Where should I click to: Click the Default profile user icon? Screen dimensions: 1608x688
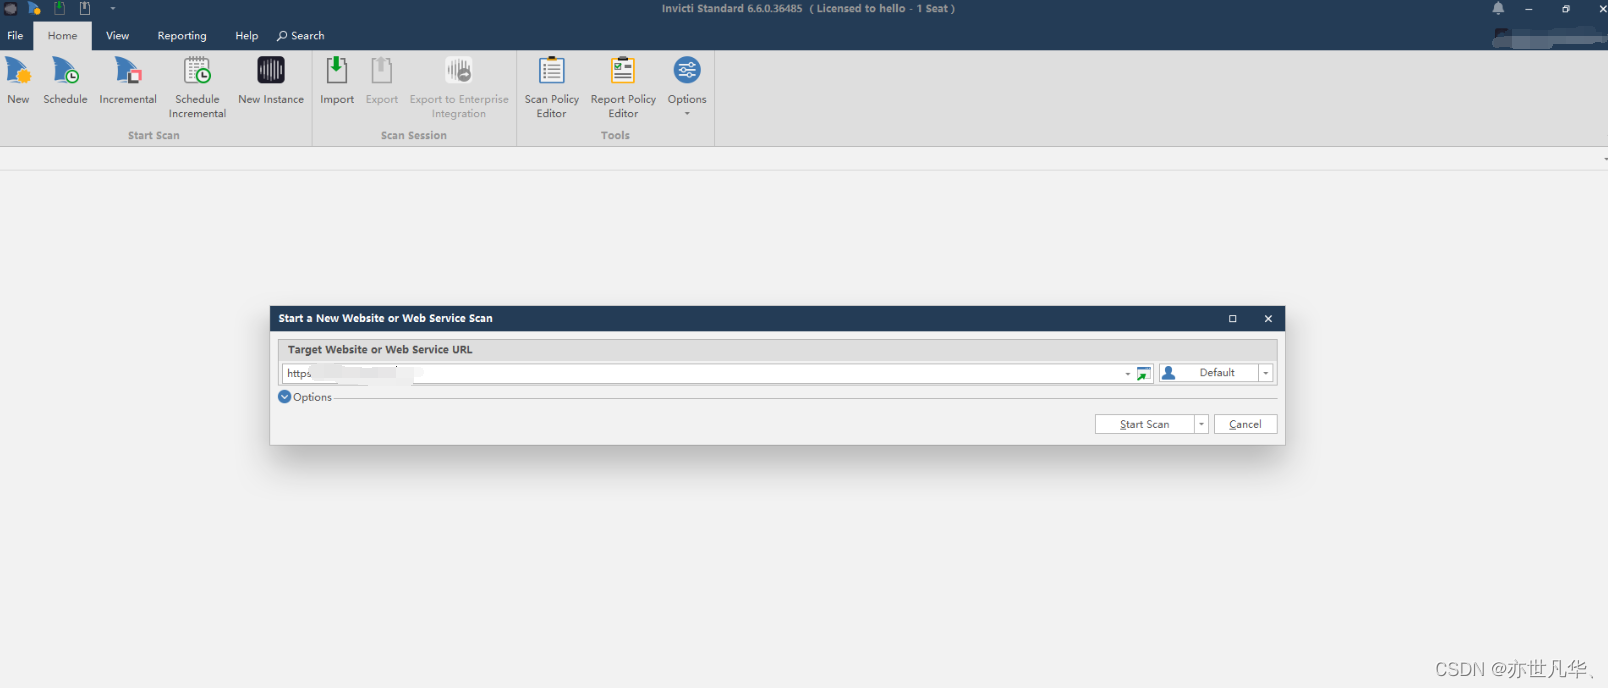1169,373
